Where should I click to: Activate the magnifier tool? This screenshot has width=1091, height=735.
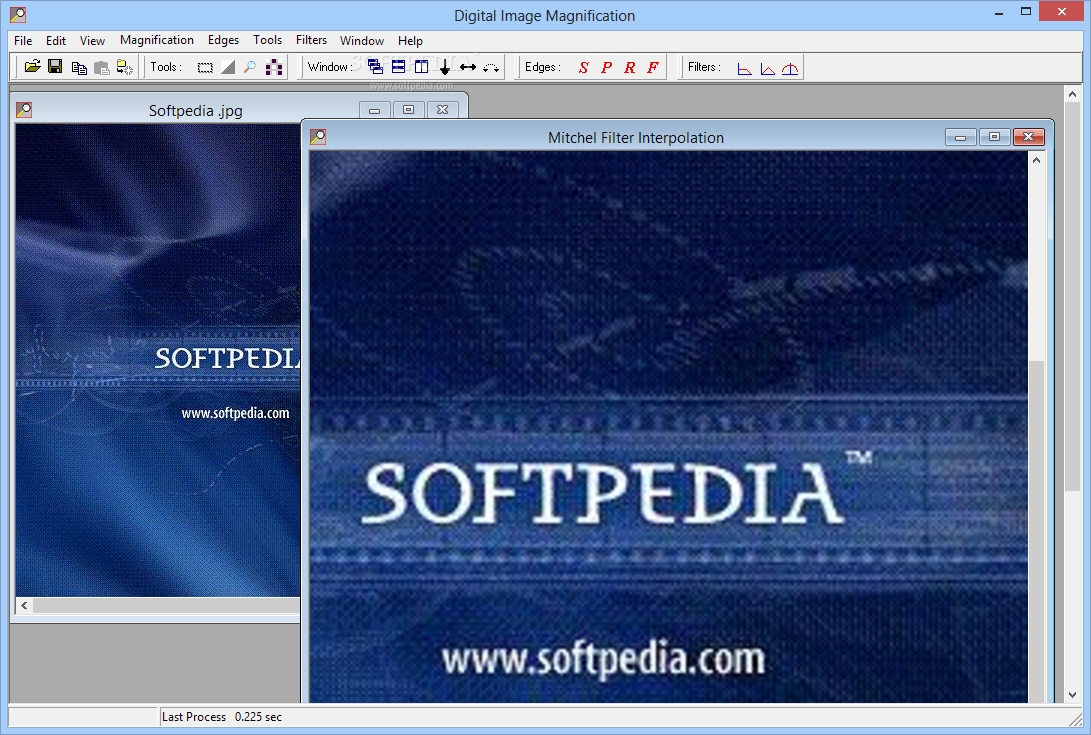pyautogui.click(x=250, y=66)
